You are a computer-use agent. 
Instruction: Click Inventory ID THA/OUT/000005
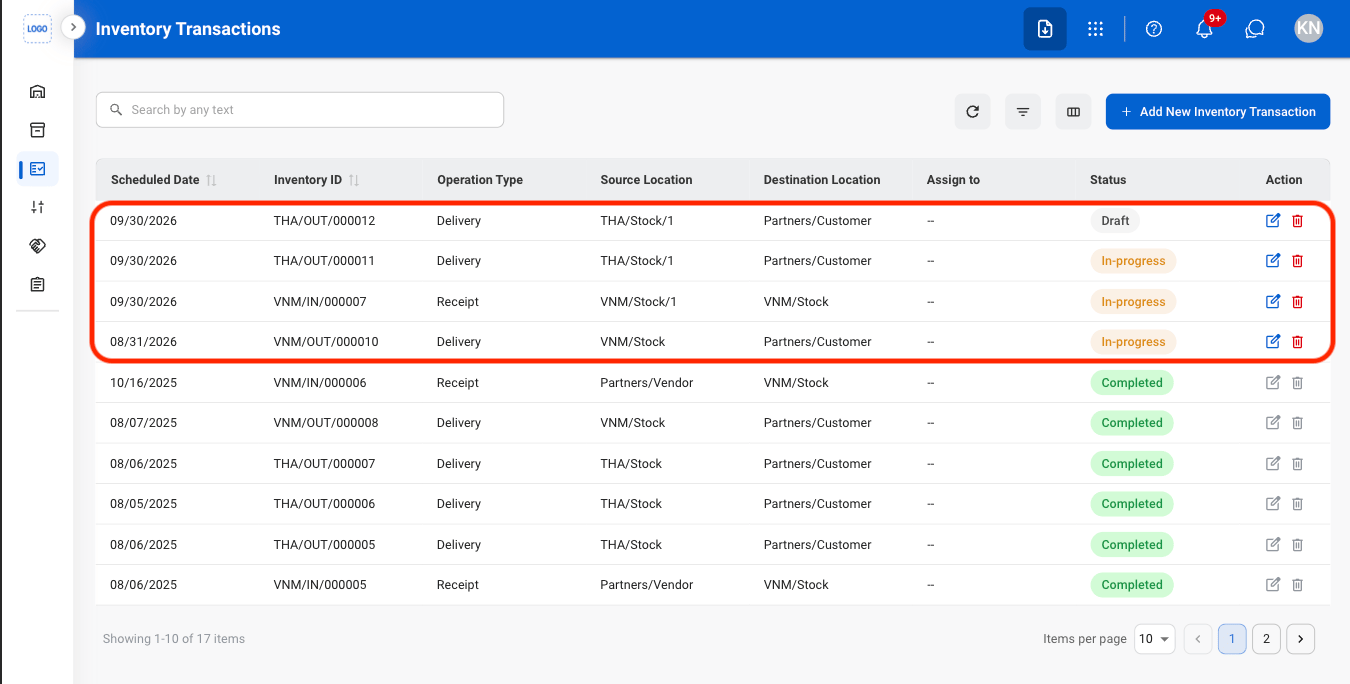click(324, 545)
